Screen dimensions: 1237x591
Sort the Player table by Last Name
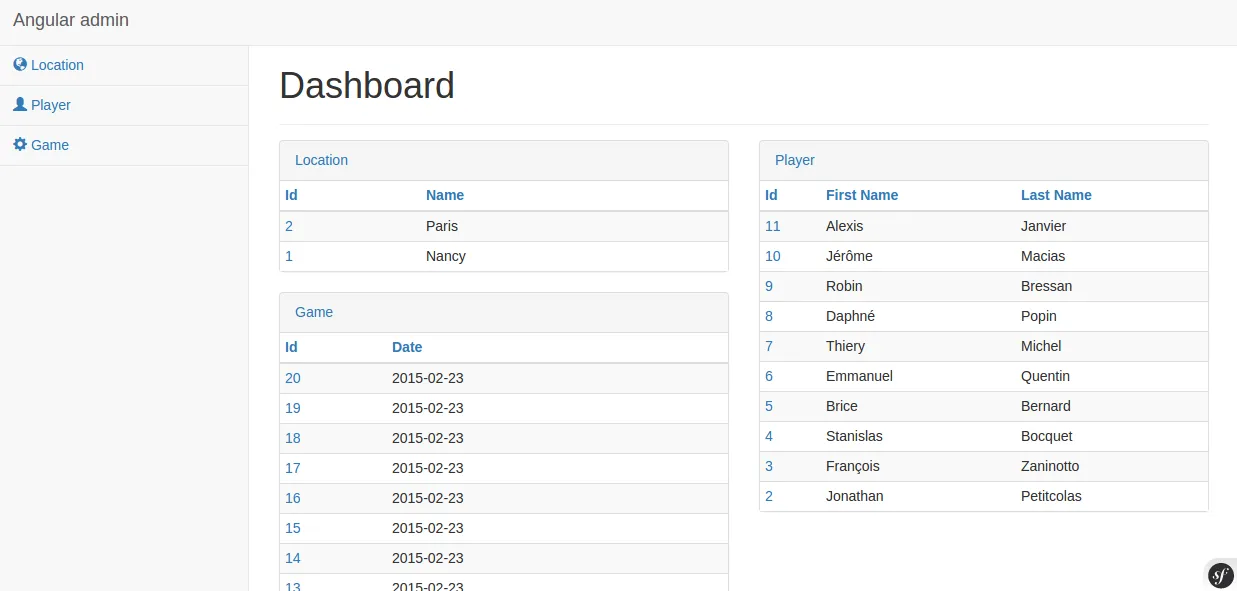click(1056, 195)
